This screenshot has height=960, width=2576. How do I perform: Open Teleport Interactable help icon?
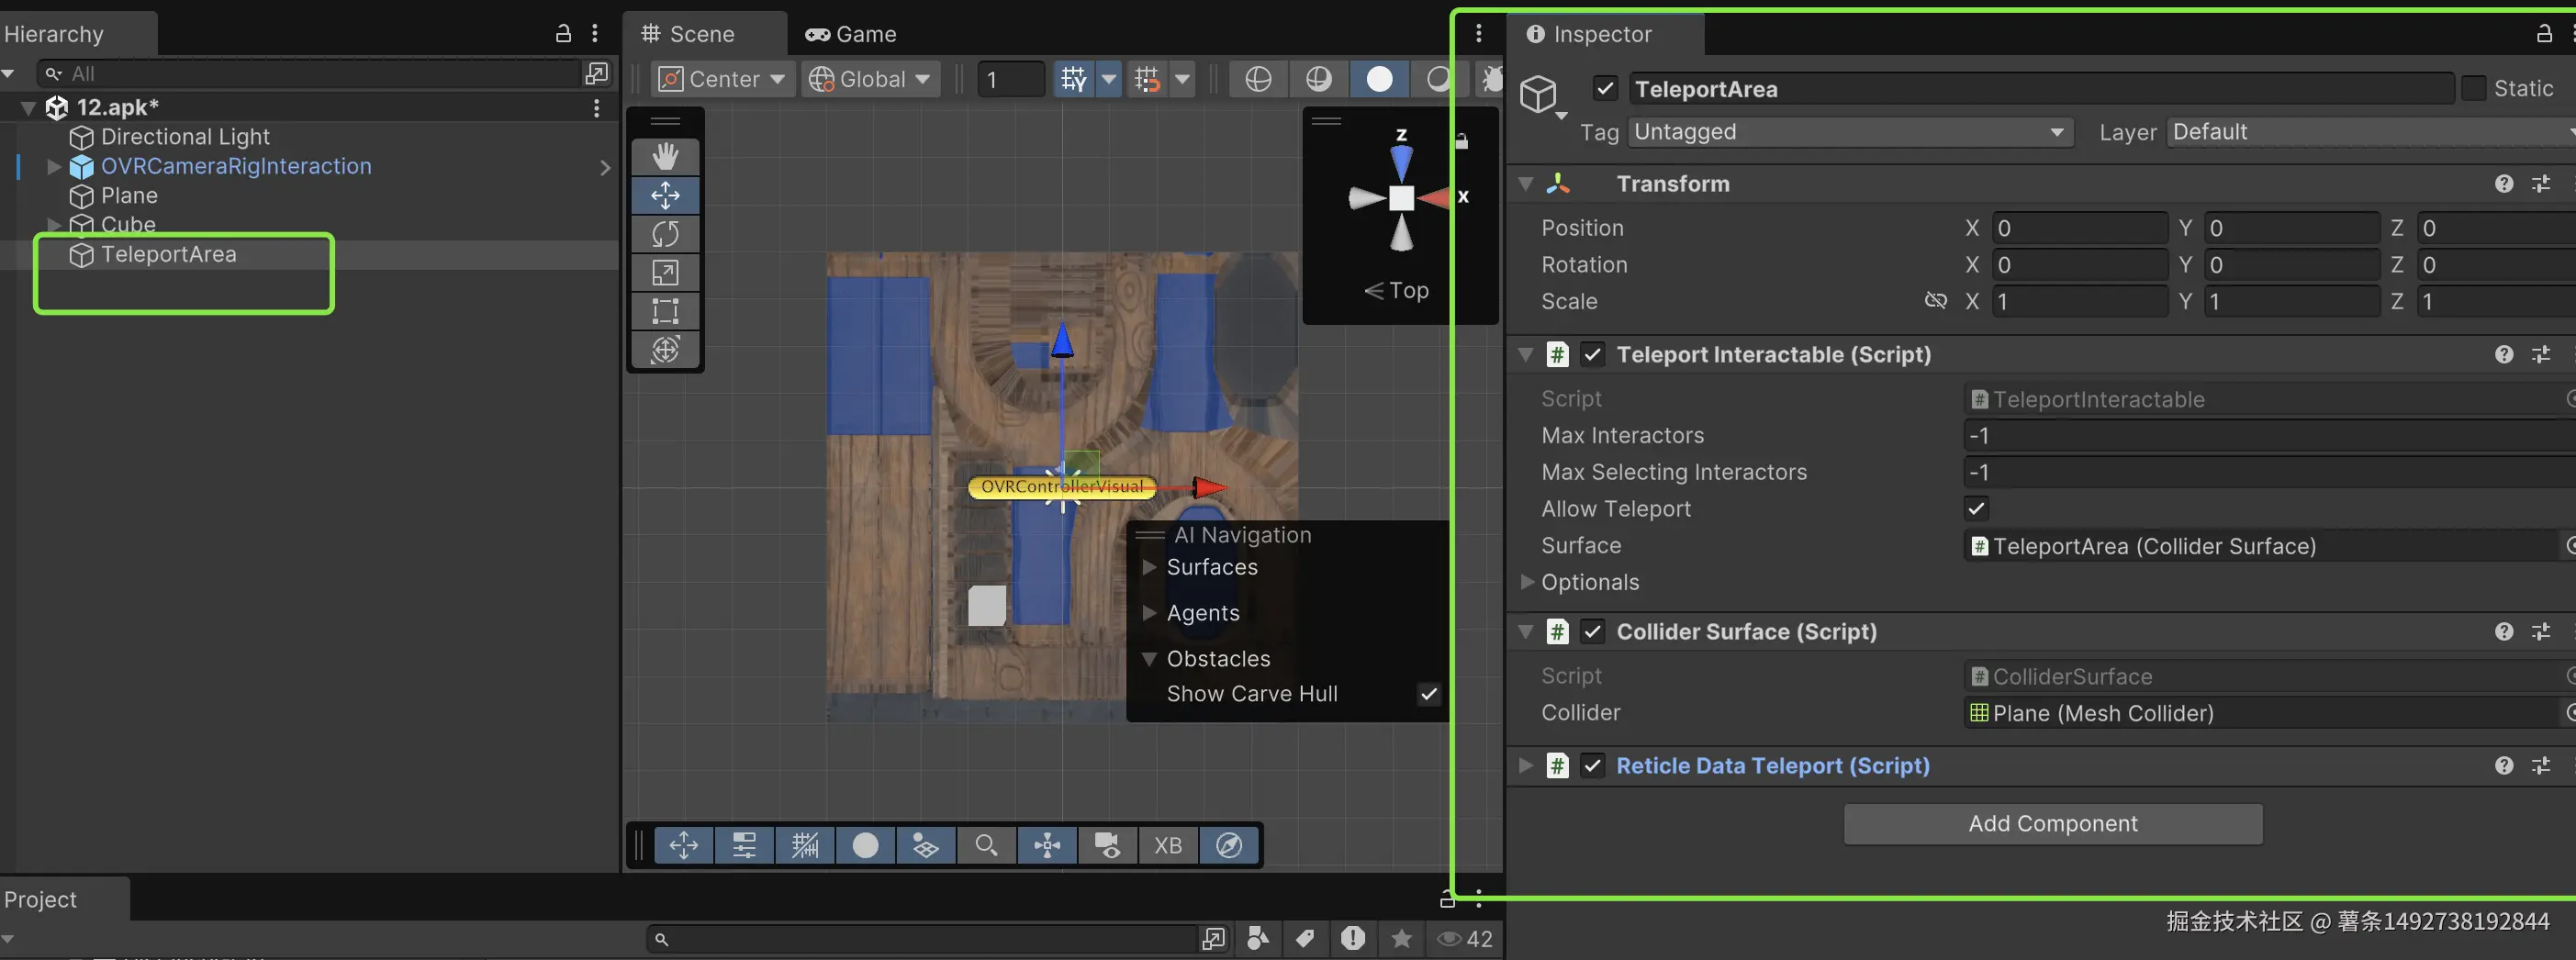2503,355
